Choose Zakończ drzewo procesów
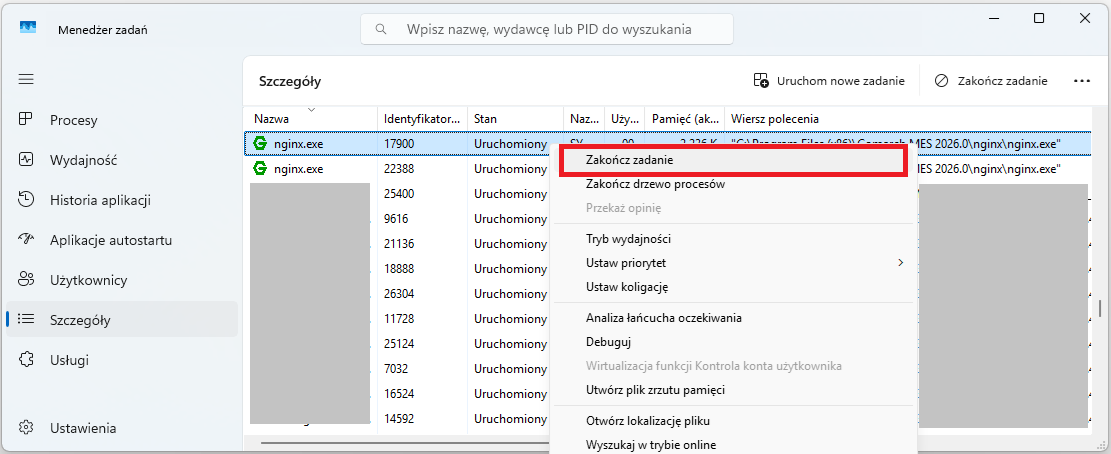Screen dimensions: 1111x454 click(x=733, y=184)
